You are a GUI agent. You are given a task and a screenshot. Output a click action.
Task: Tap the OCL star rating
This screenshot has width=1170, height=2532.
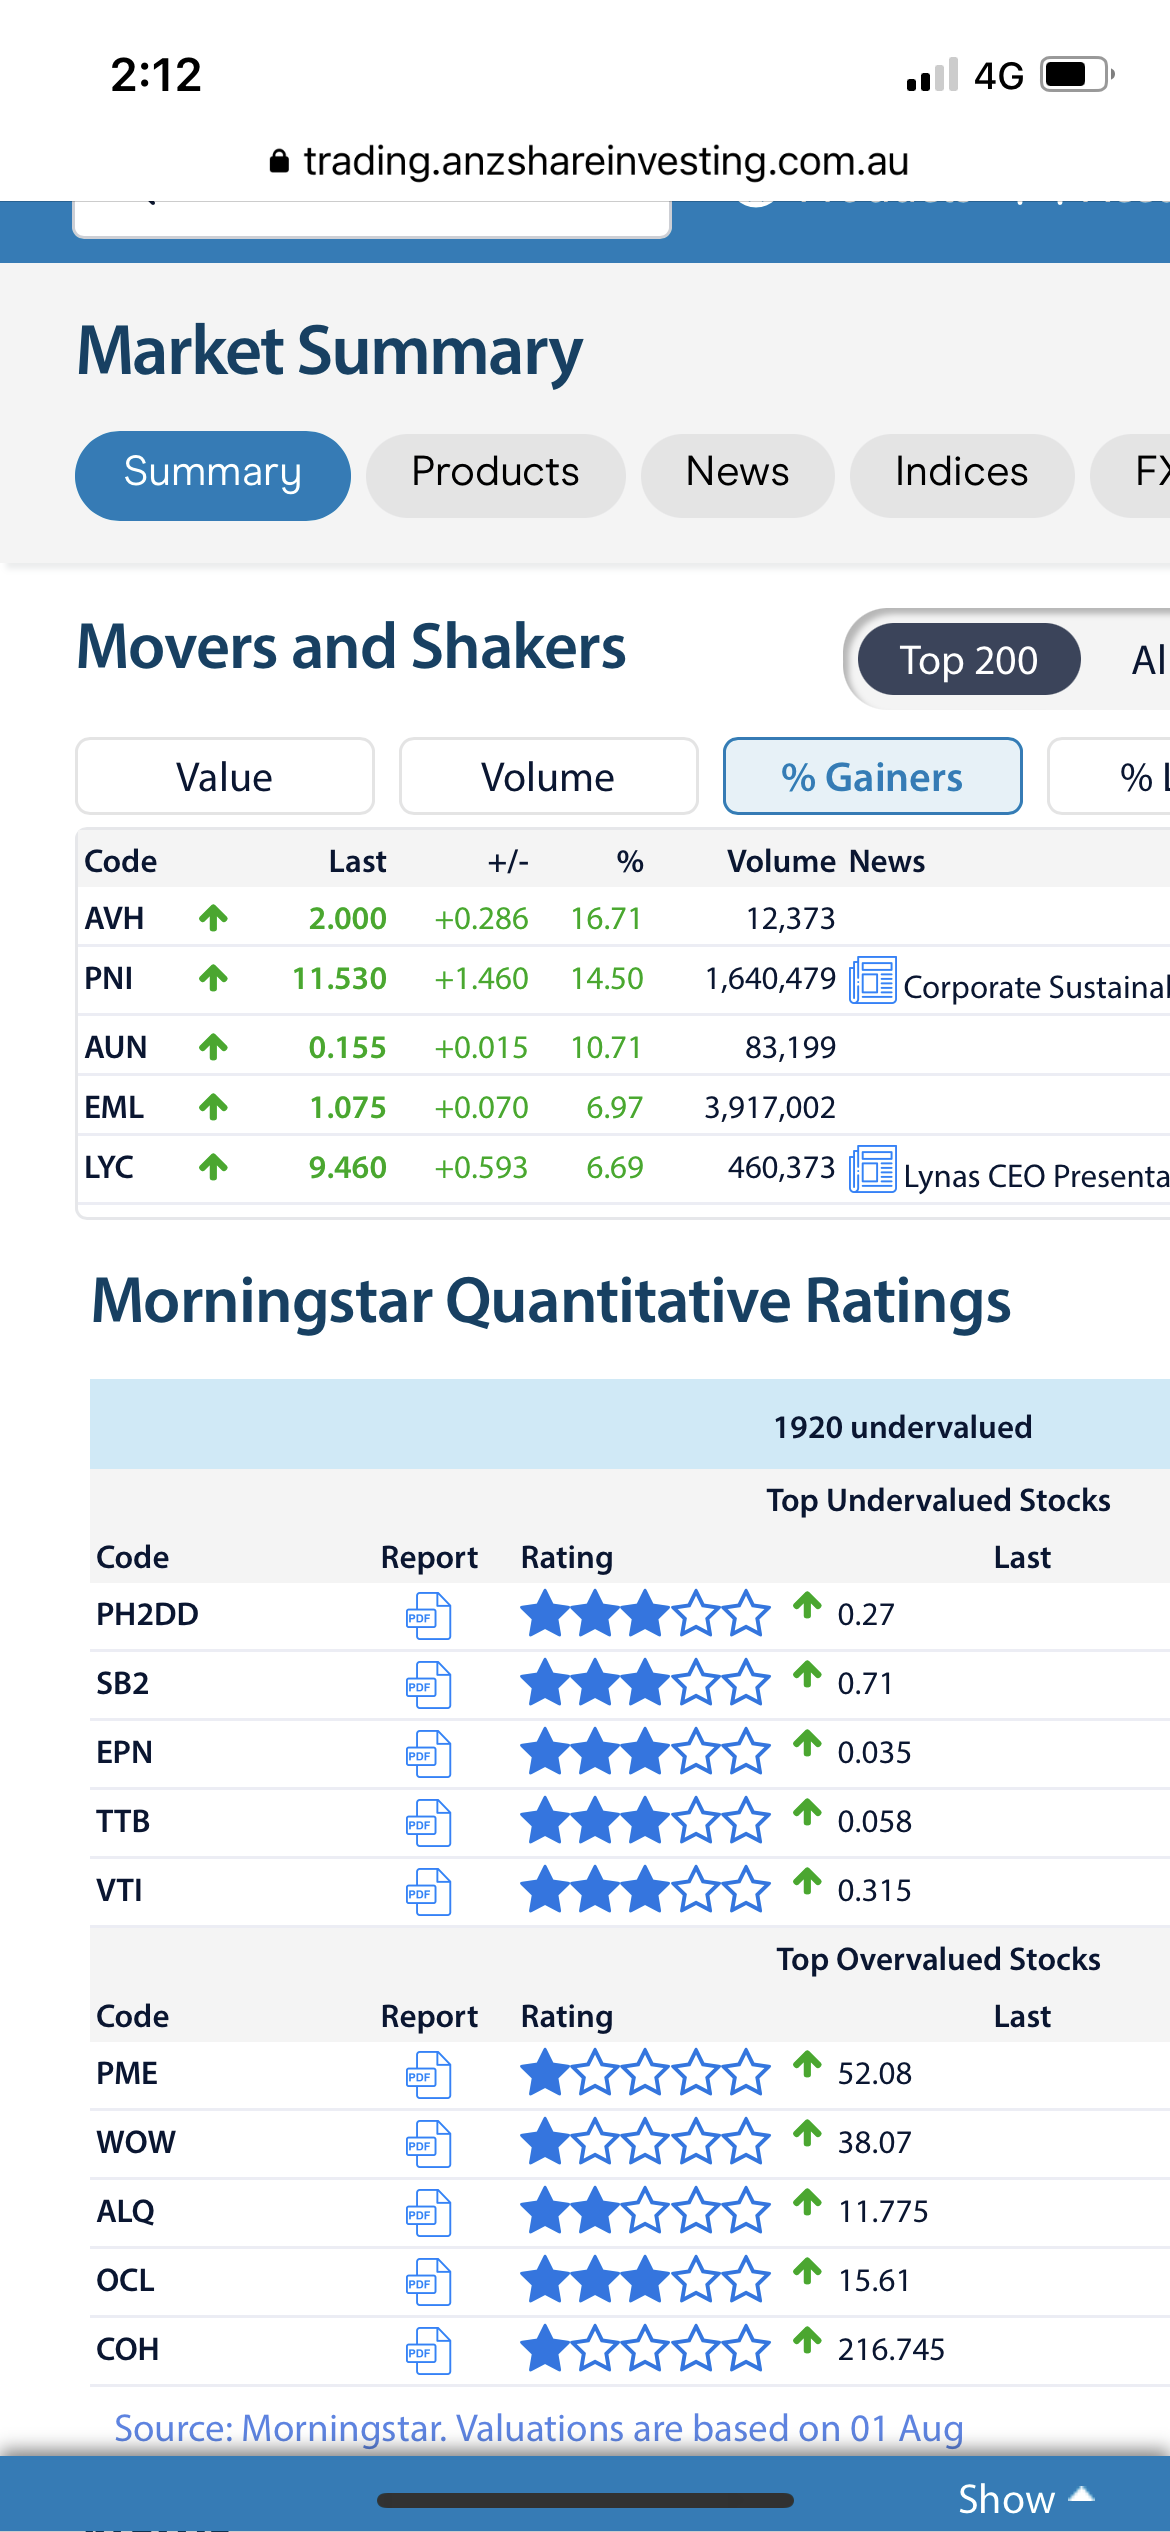click(x=645, y=2279)
